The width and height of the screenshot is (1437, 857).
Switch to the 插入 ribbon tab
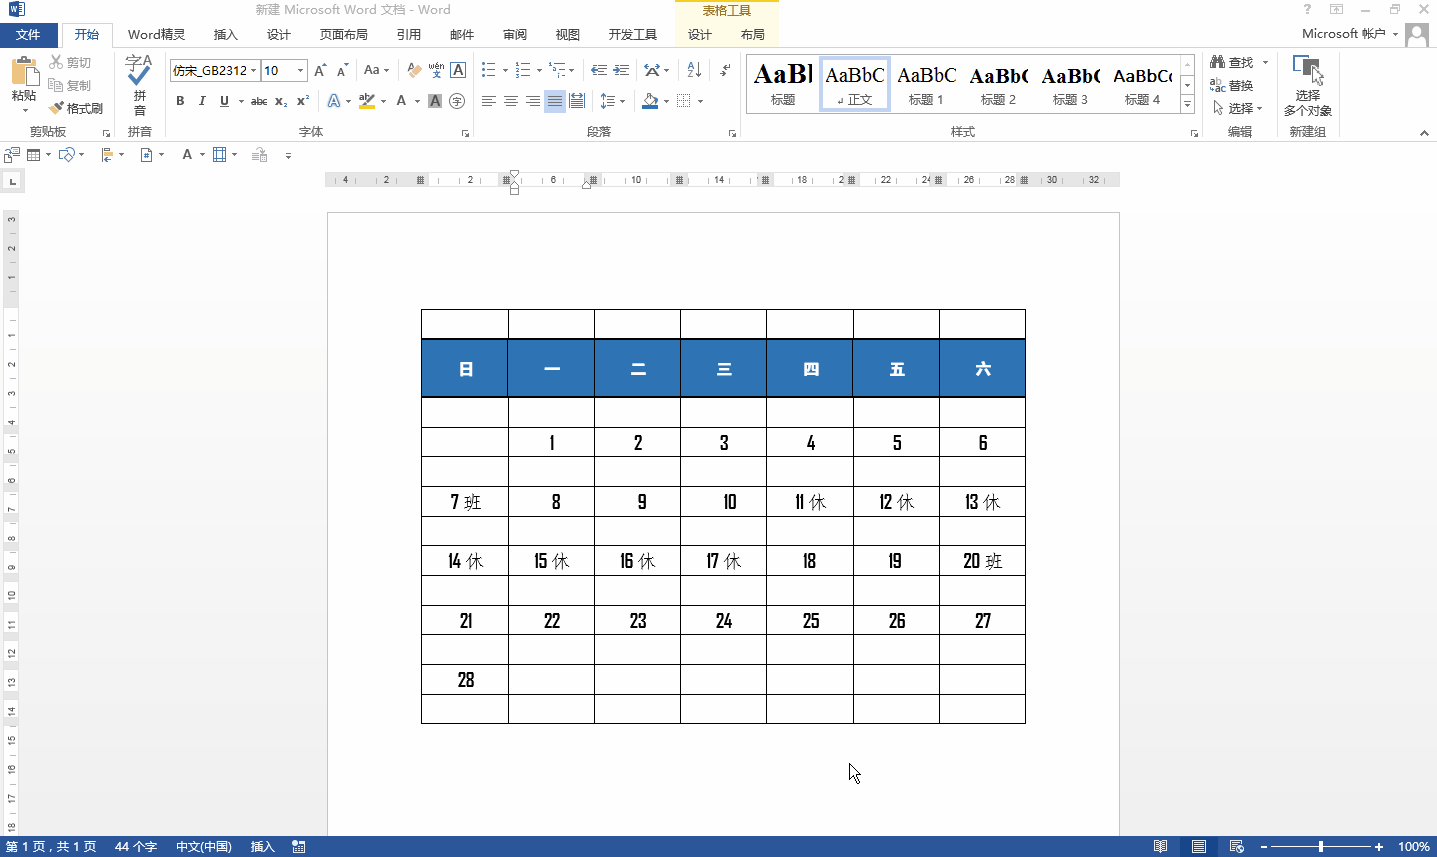(x=226, y=35)
